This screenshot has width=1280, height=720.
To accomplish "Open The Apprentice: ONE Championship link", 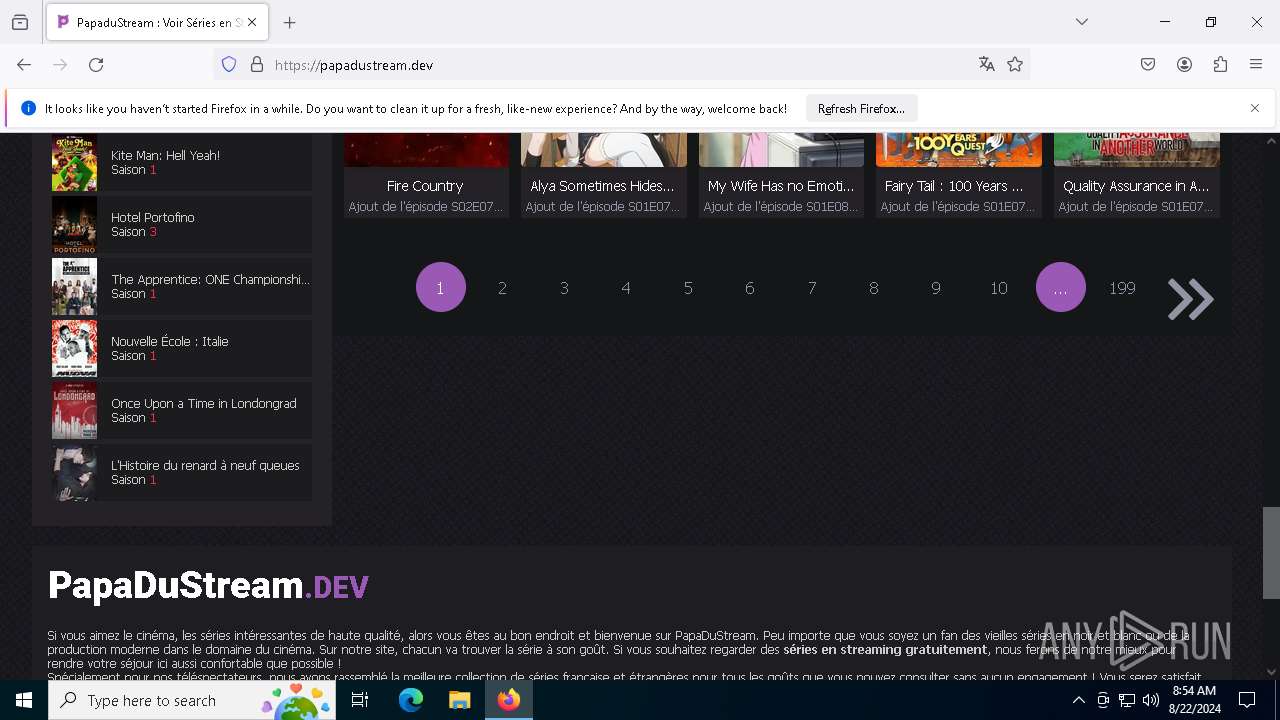I will click(210, 279).
